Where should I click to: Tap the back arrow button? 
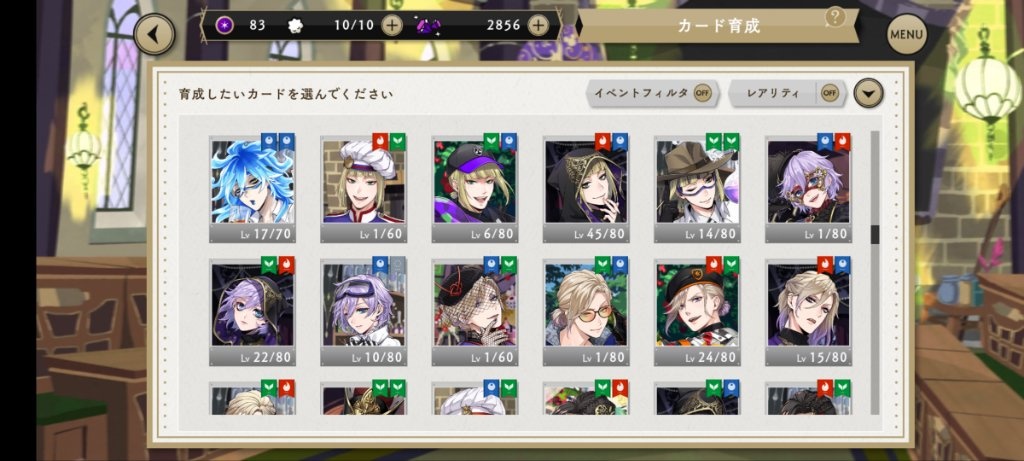(x=154, y=34)
